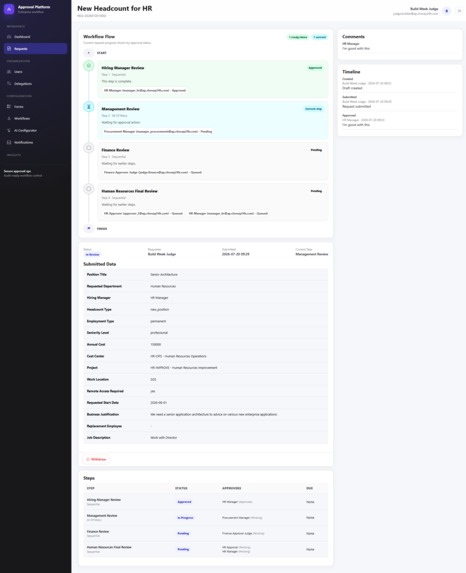Click the Requests document icon
Viewport: 466px width, 573px height.
(9, 49)
